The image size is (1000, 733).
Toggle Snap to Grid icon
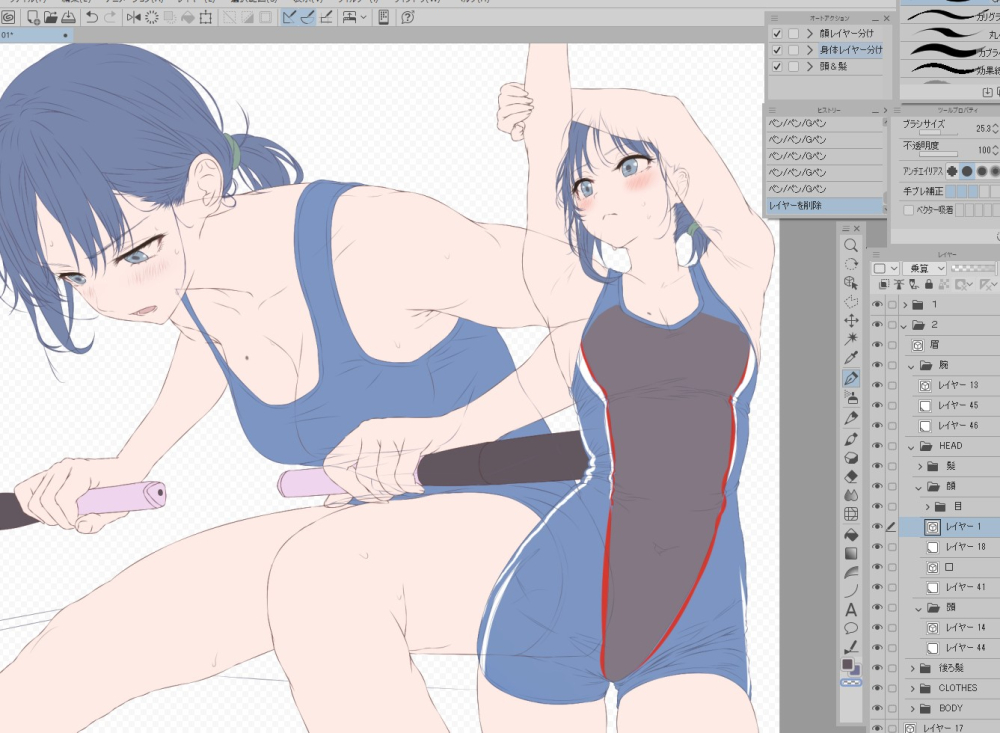click(x=326, y=17)
